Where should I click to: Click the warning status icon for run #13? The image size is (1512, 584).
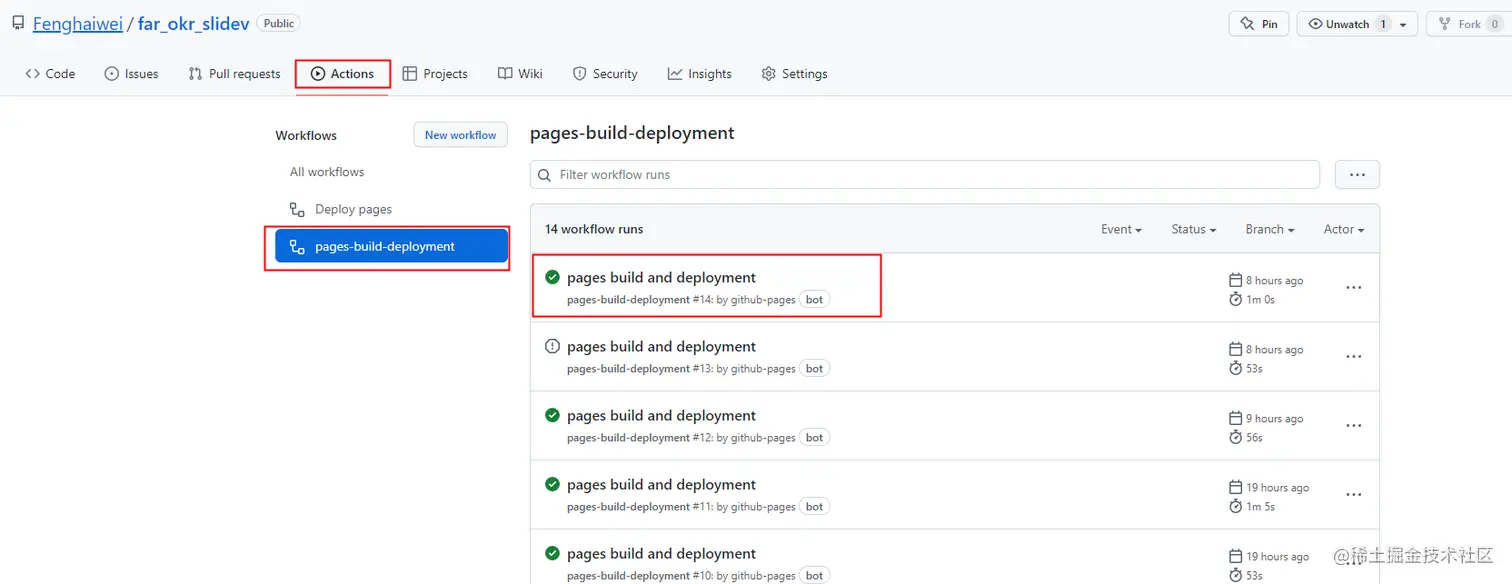pyautogui.click(x=552, y=346)
